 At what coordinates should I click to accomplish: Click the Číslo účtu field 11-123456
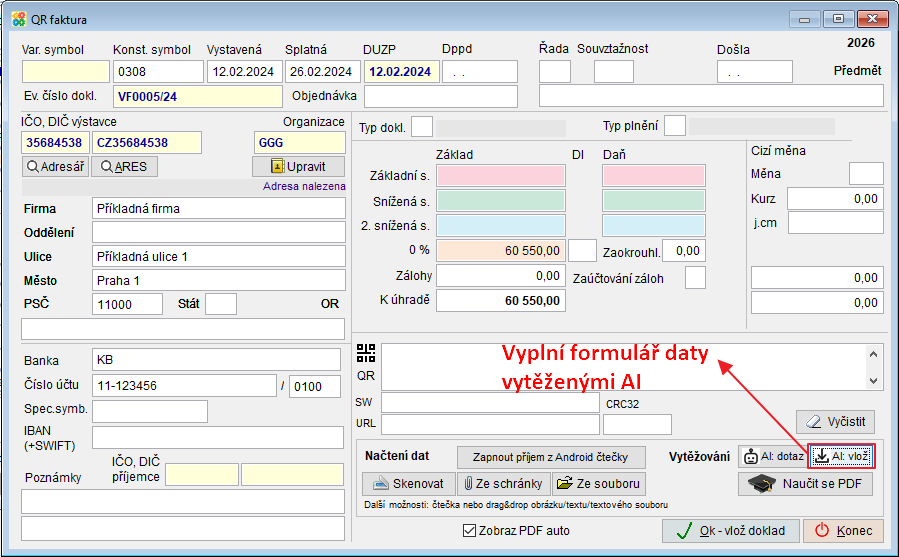184,385
